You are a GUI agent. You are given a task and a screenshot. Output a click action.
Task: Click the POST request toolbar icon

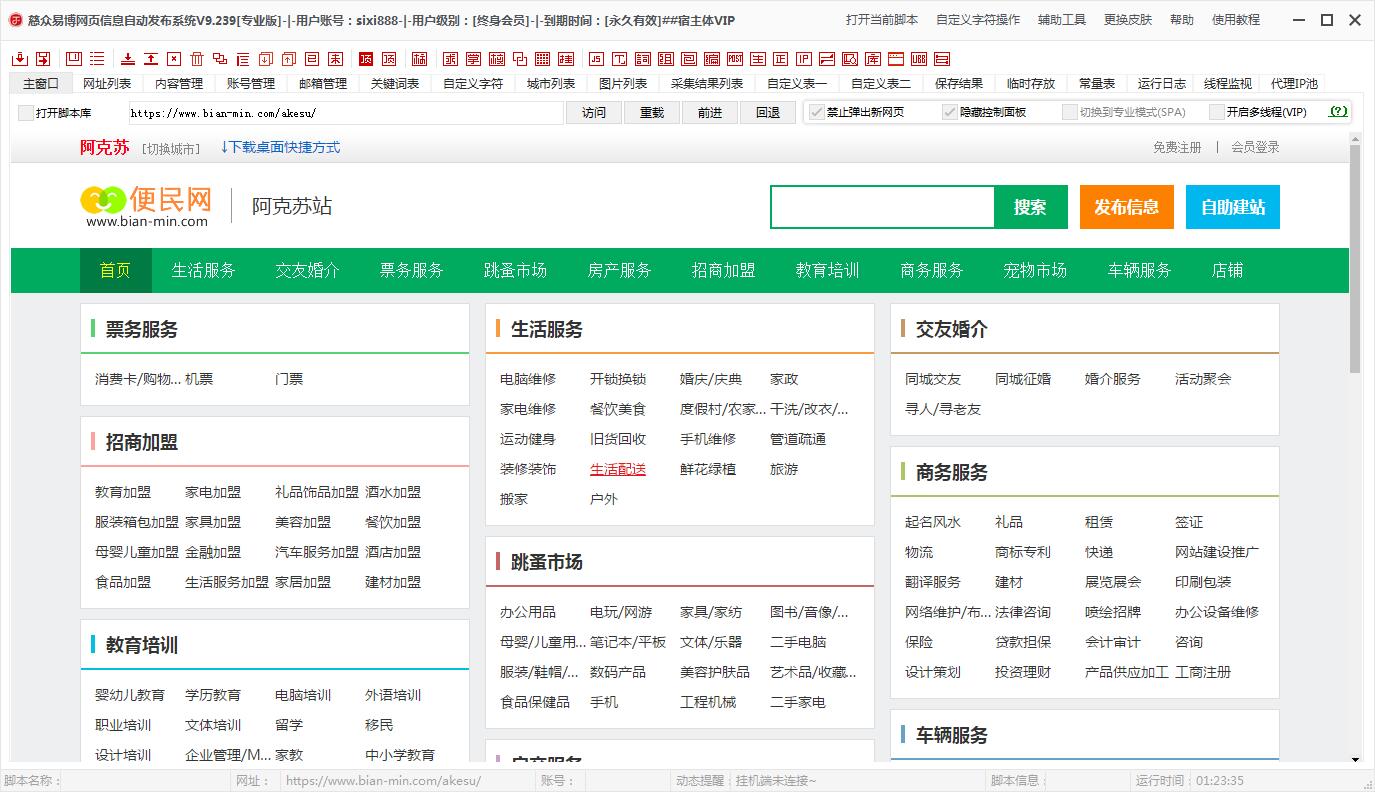tap(735, 59)
